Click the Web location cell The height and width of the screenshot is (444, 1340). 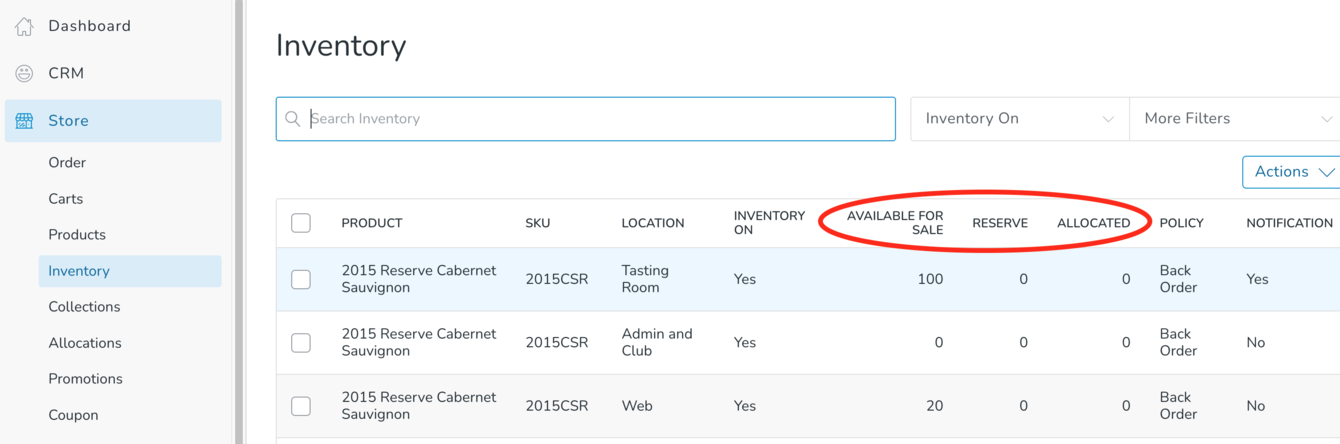[x=637, y=406]
